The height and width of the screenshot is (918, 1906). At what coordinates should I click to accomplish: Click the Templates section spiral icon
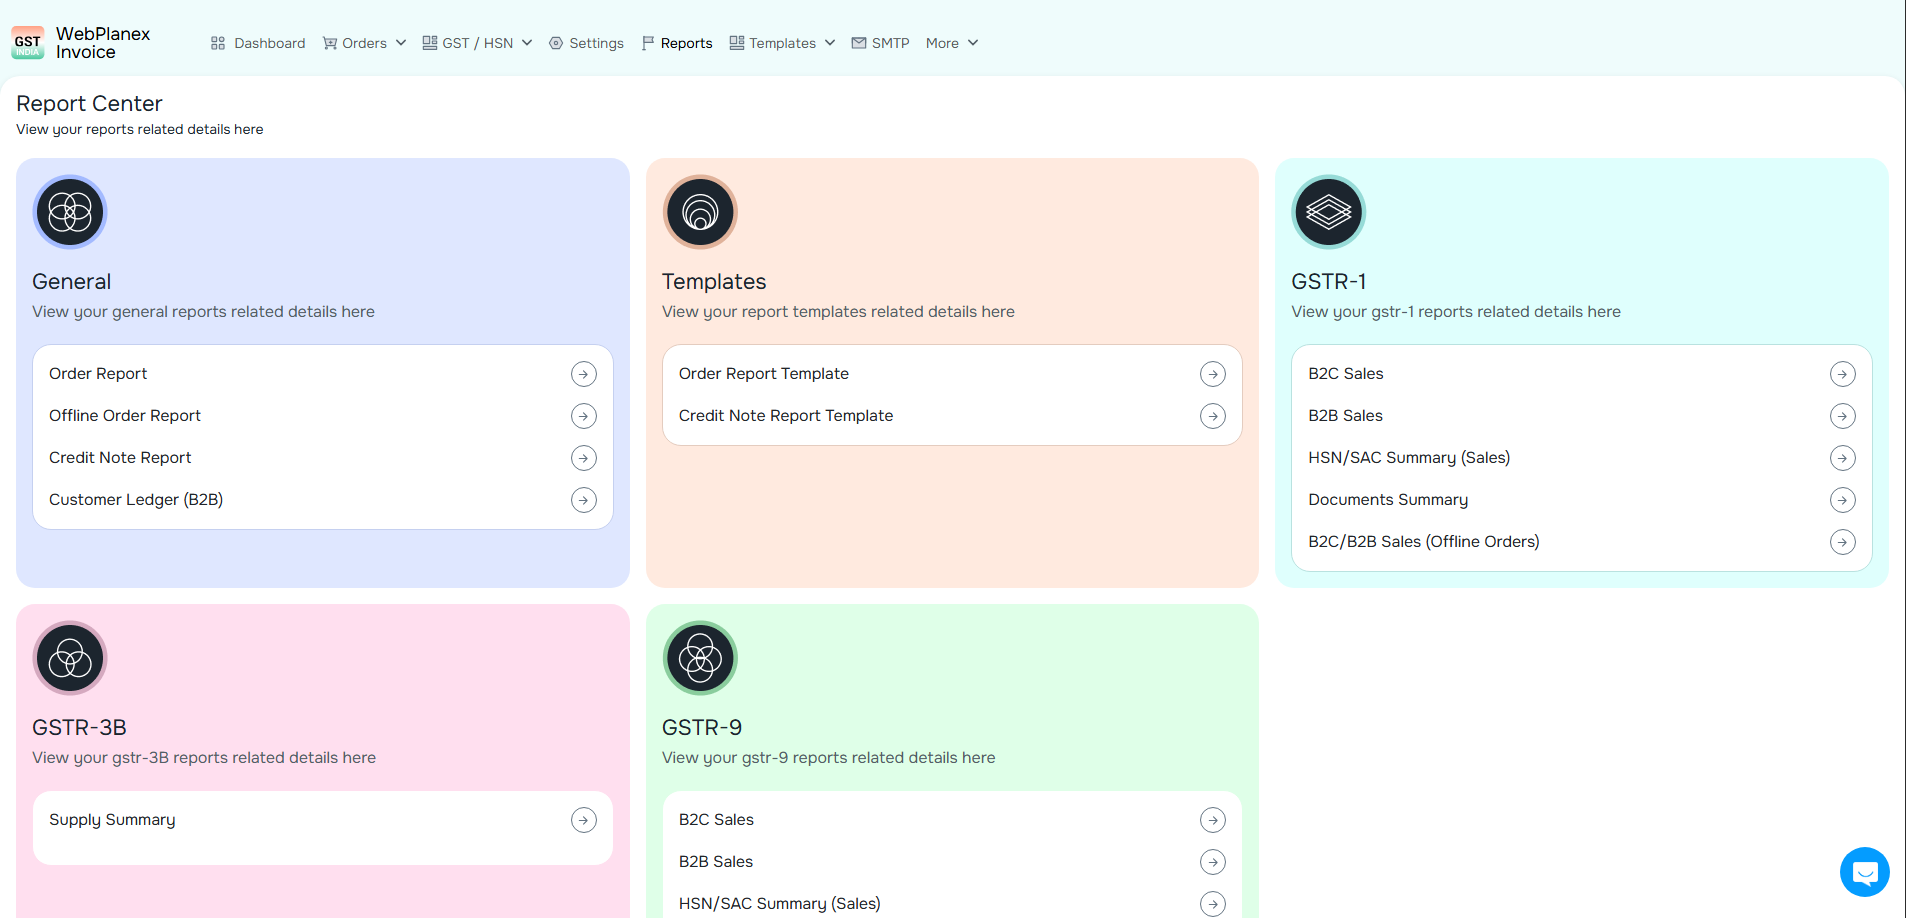(x=700, y=212)
